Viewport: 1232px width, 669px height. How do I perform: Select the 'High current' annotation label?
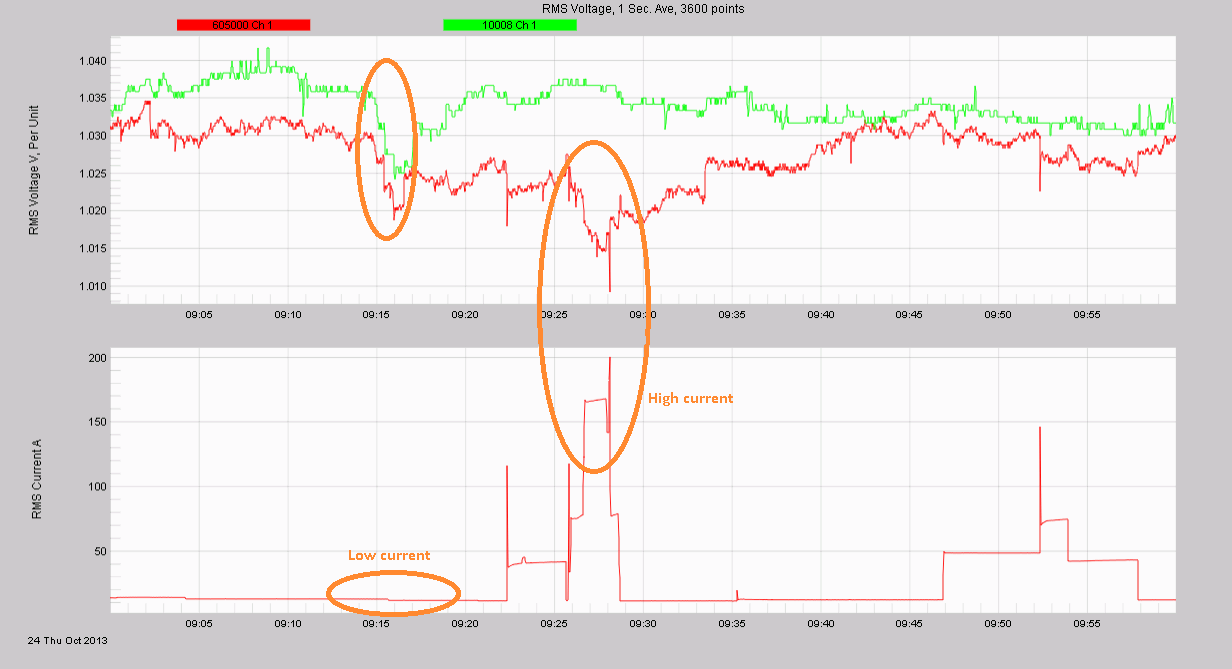click(x=690, y=398)
